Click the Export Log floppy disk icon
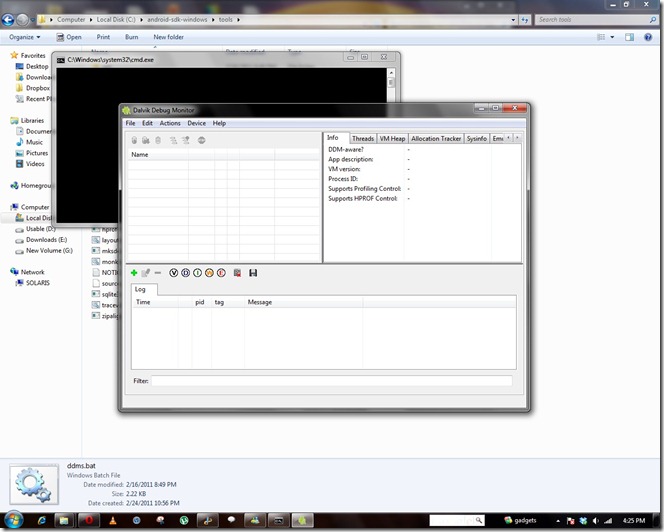The width and height of the screenshot is (664, 532). pyautogui.click(x=253, y=273)
